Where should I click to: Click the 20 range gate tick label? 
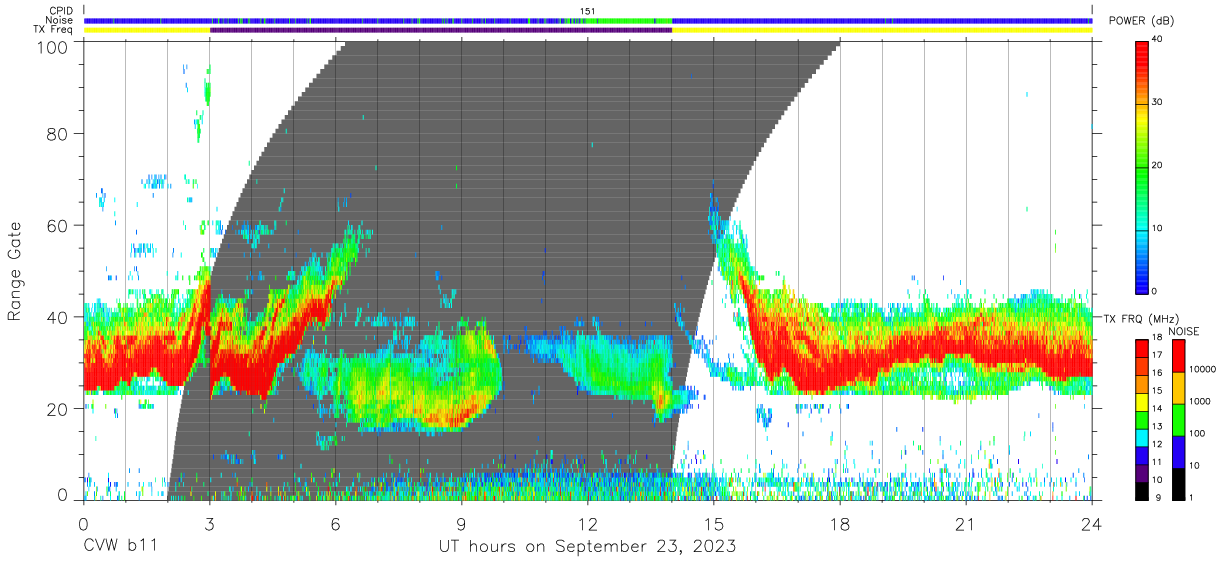pyautogui.click(x=60, y=408)
